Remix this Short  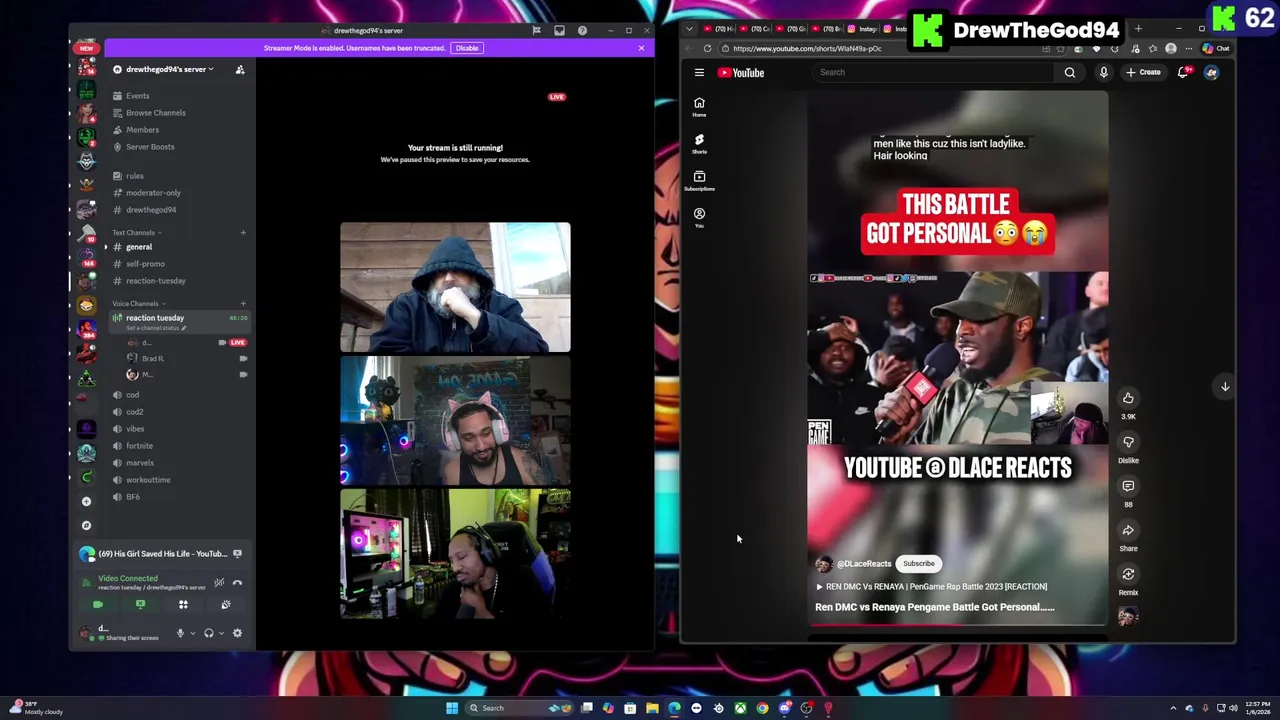(x=1128, y=574)
